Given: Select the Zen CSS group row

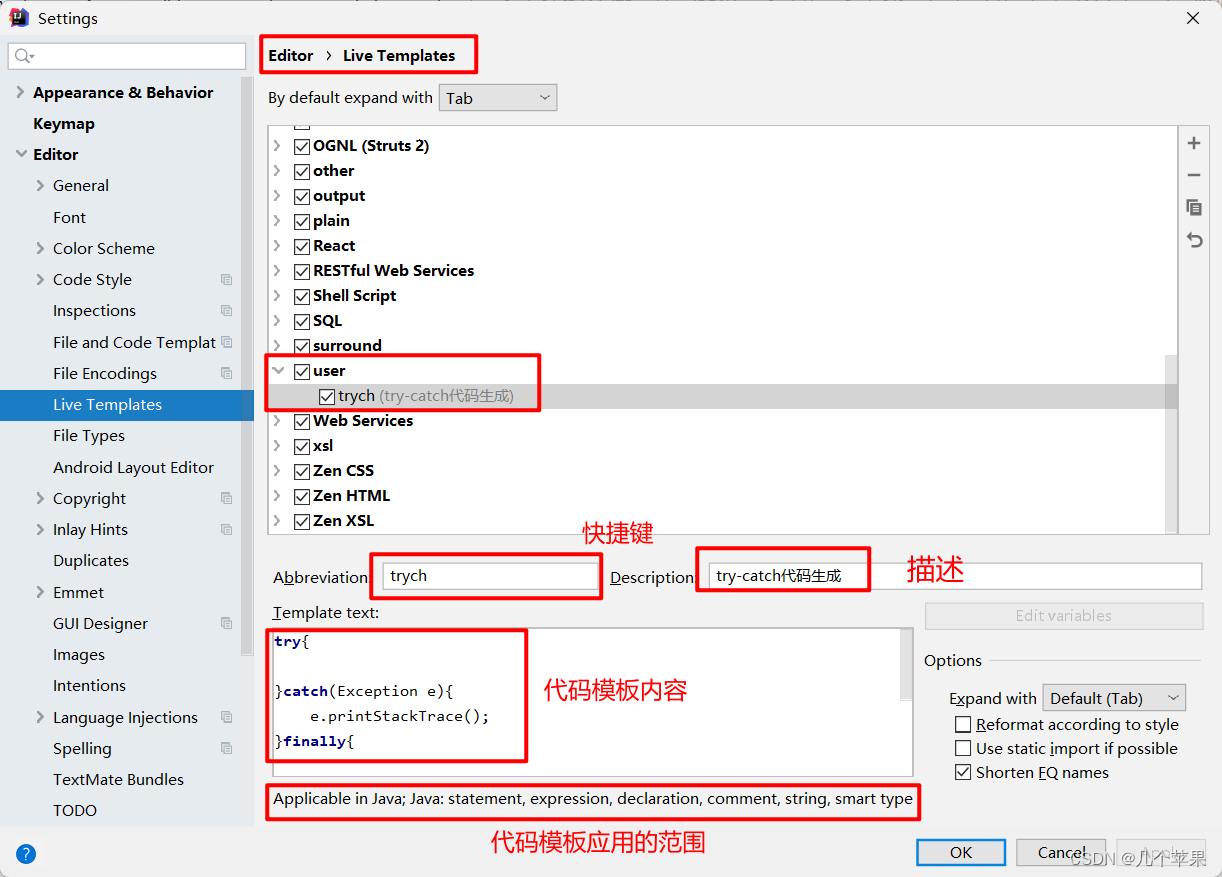Looking at the screenshot, I should (722, 471).
